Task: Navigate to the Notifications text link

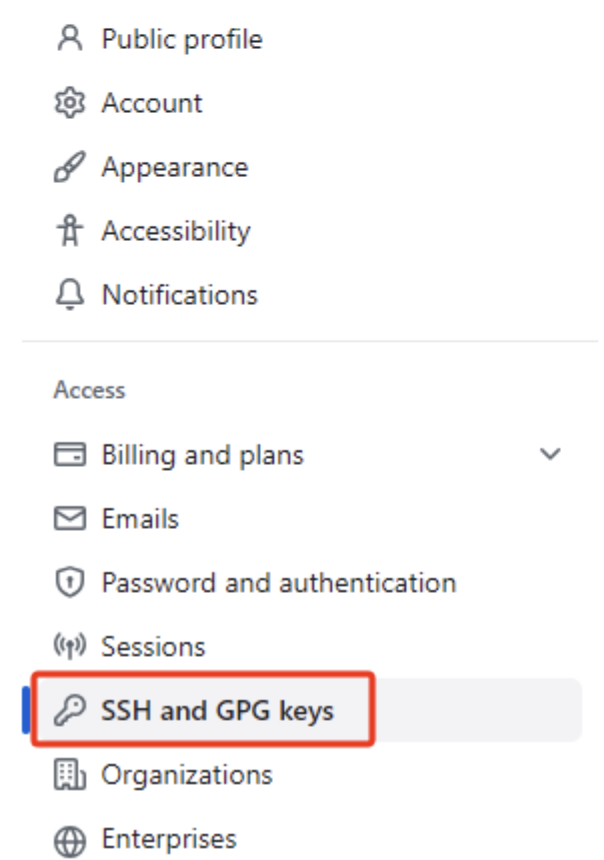Action: pyautogui.click(x=179, y=296)
